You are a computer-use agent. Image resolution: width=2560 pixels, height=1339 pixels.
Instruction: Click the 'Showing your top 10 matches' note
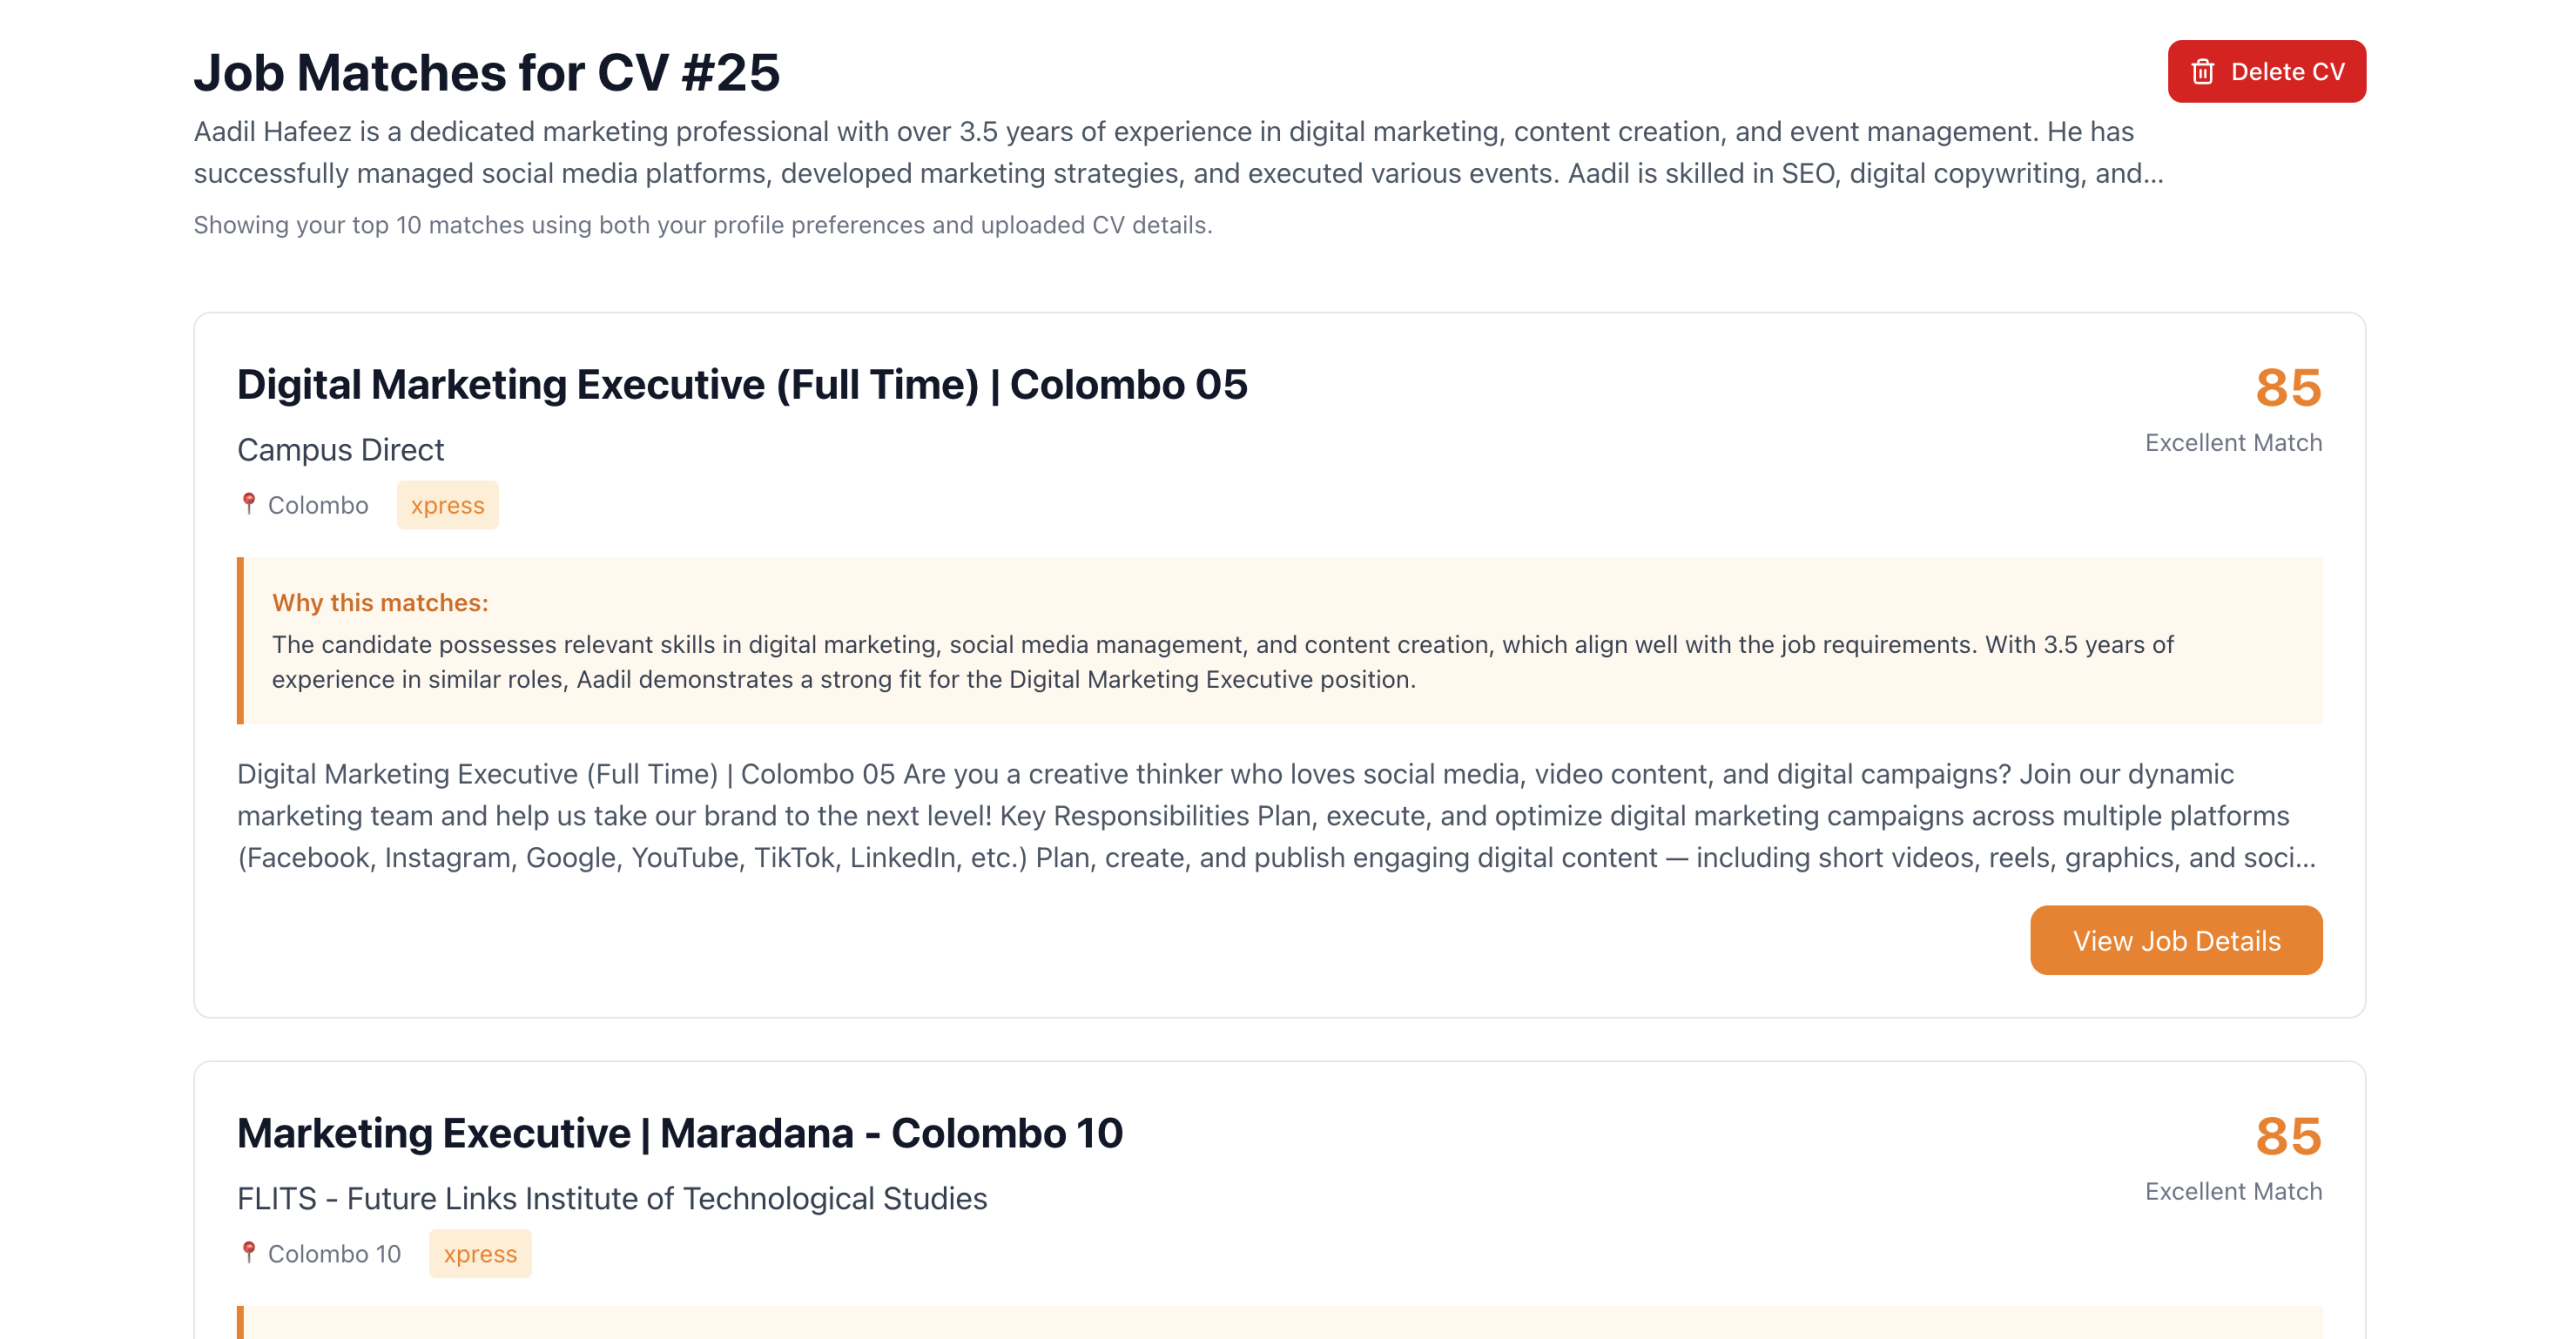point(702,225)
